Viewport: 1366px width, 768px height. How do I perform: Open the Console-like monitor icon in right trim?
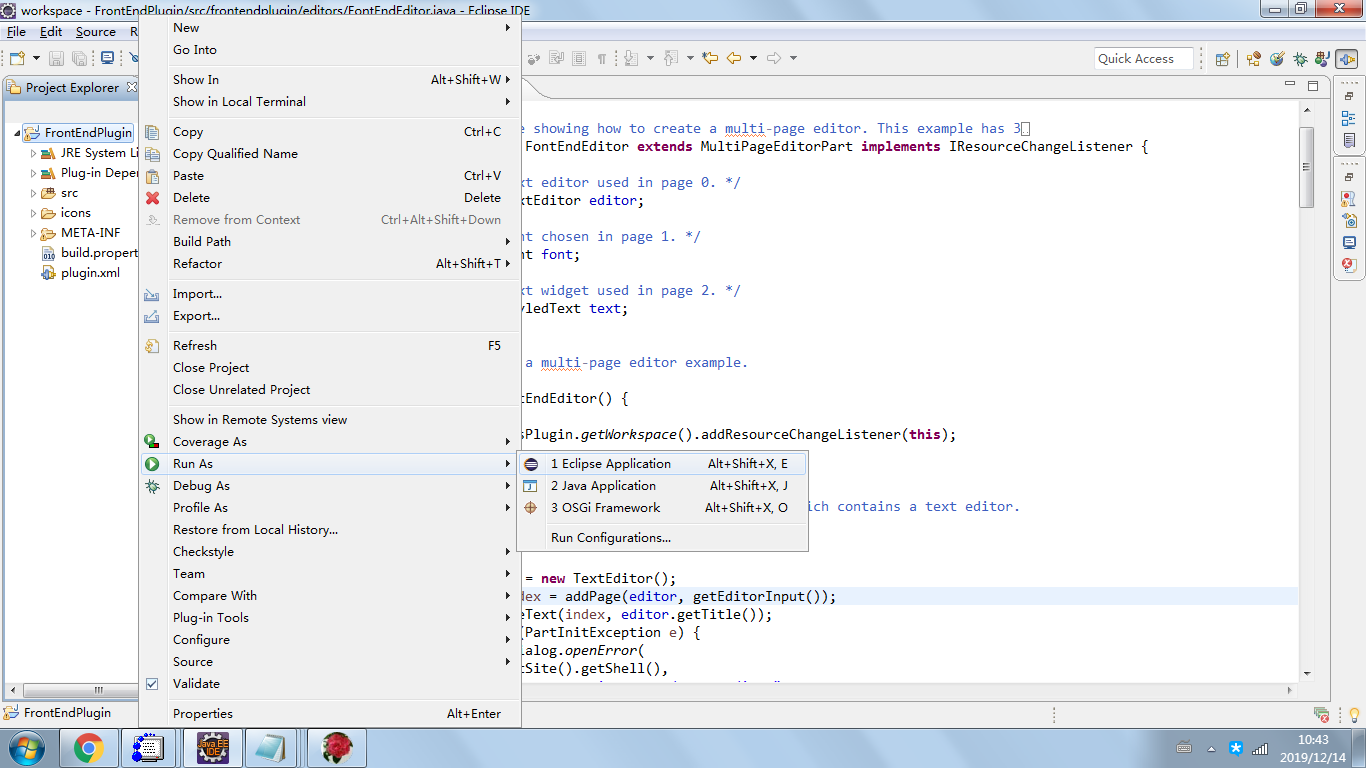tap(1349, 243)
